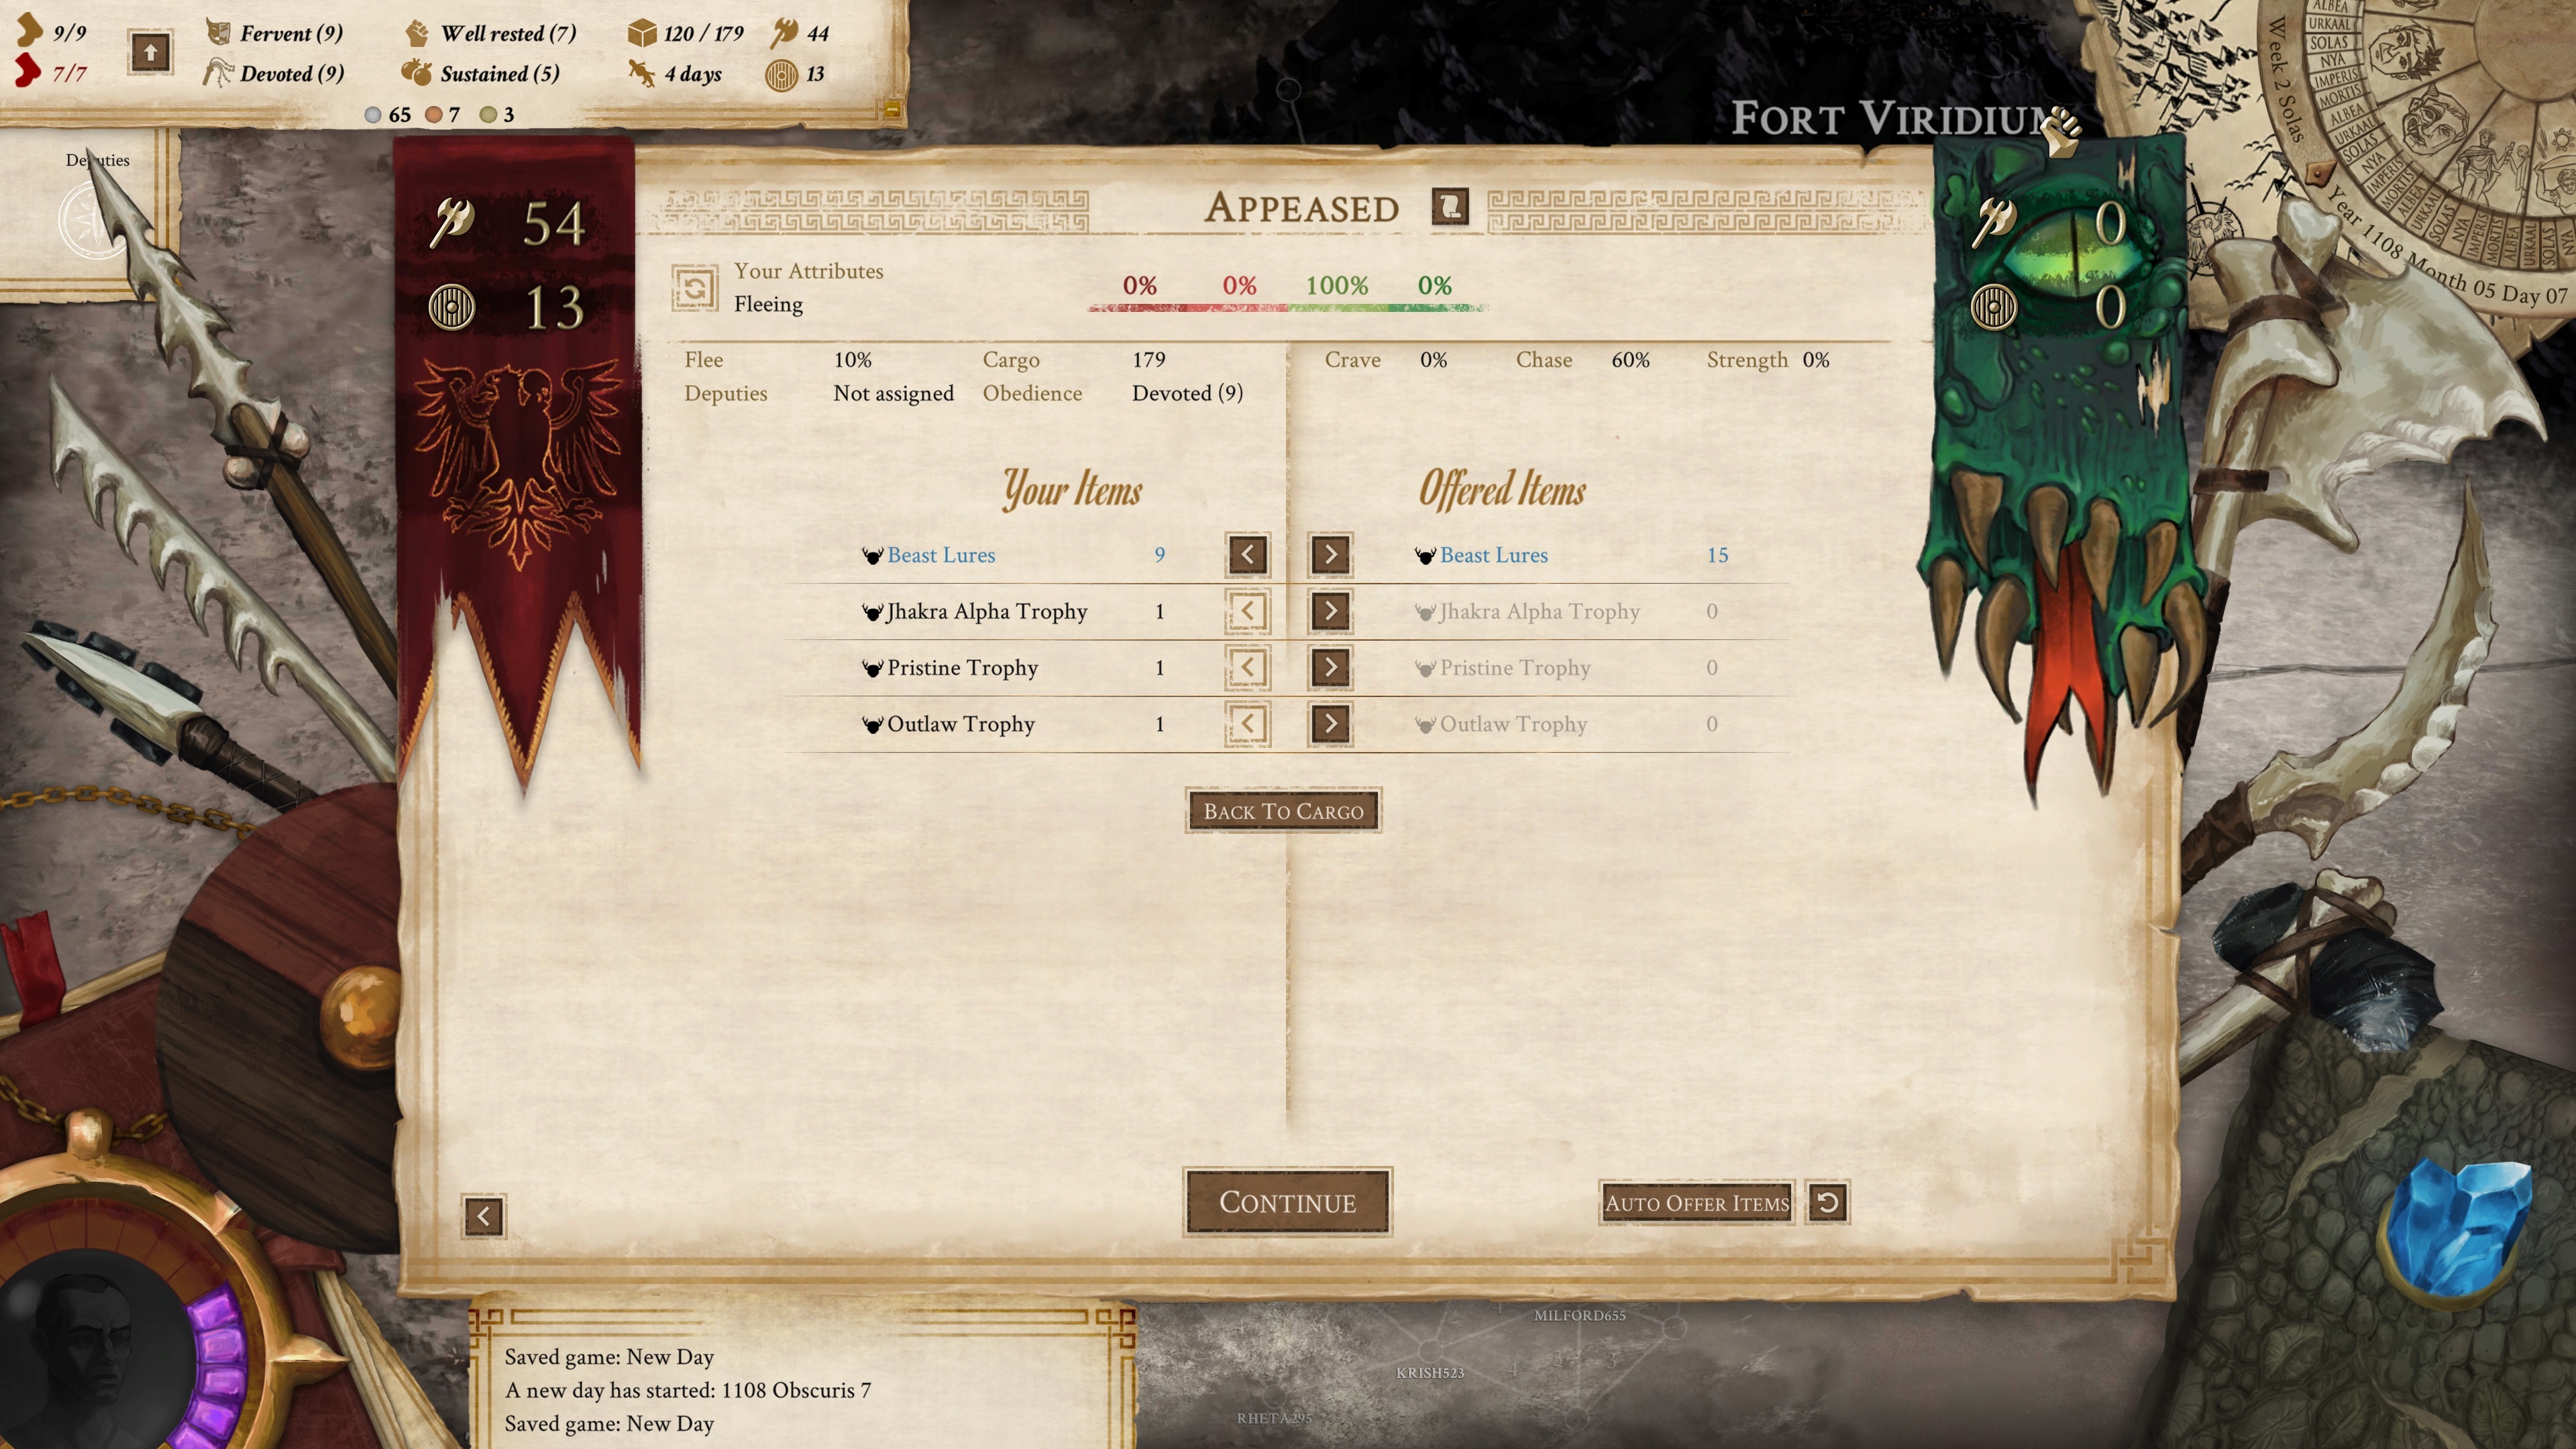Image resolution: width=2576 pixels, height=1449 pixels.
Task: Click the gold coin icon showing 3
Action: point(488,115)
